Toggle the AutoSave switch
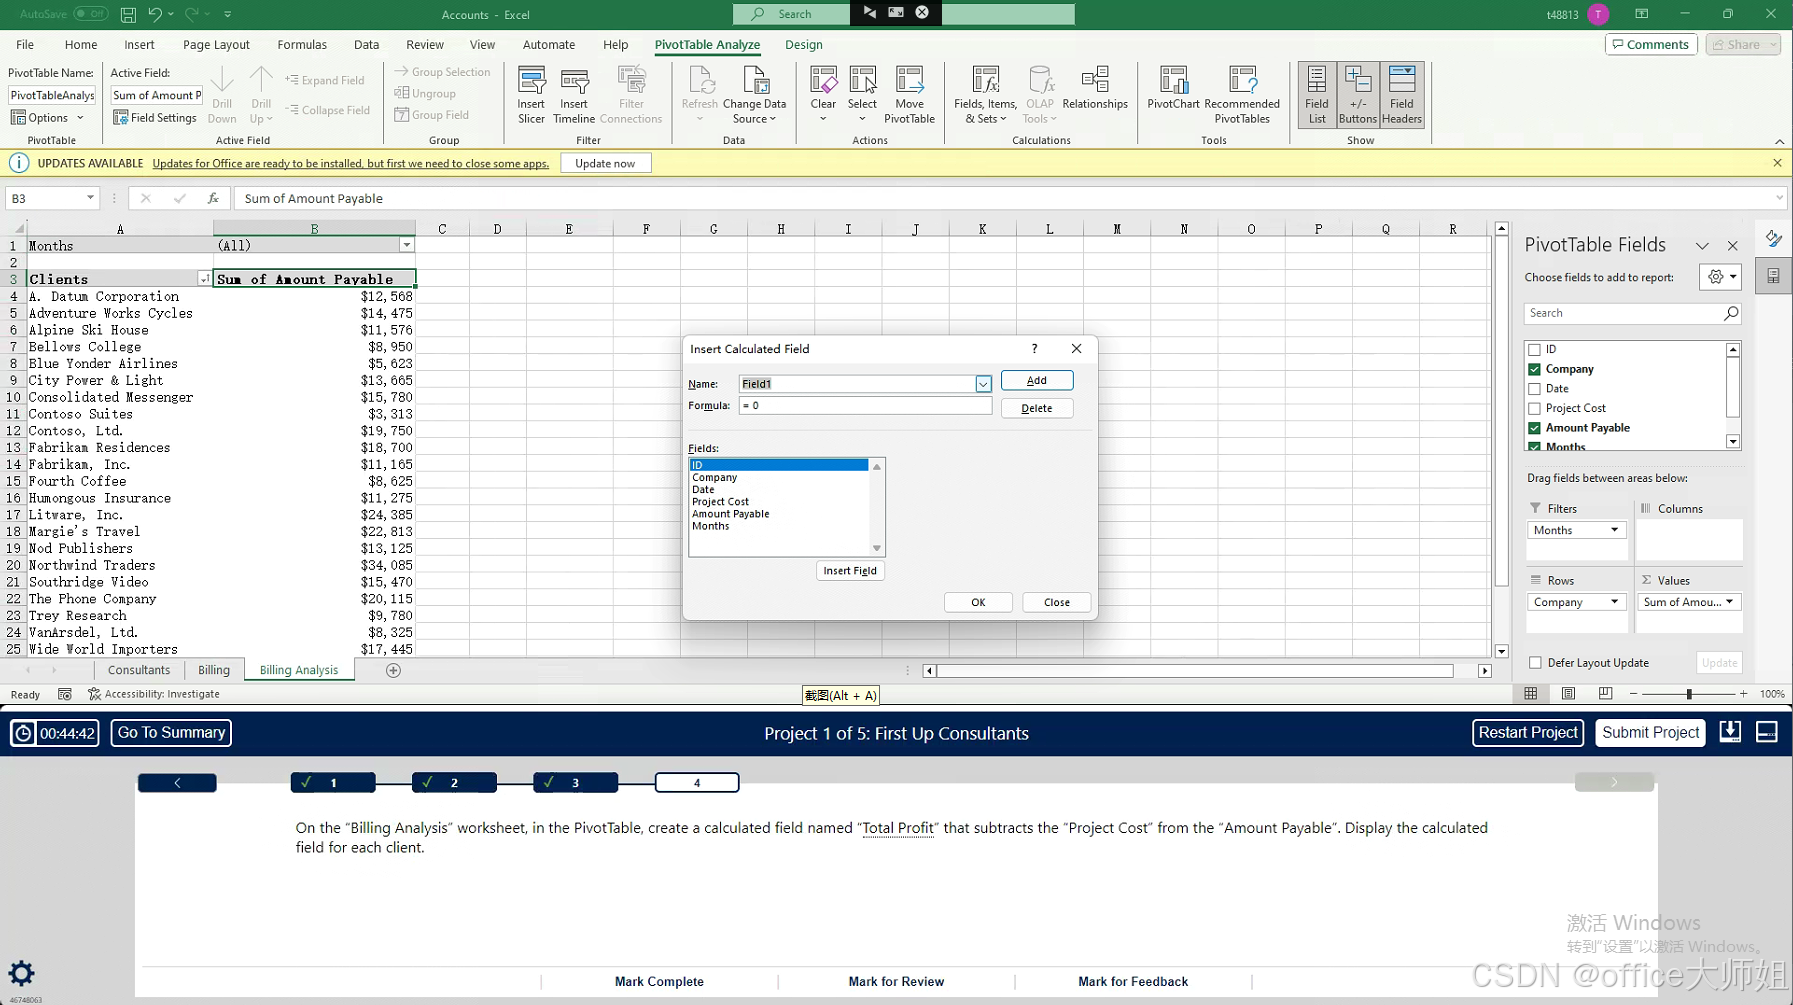This screenshot has width=1793, height=1005. point(91,14)
